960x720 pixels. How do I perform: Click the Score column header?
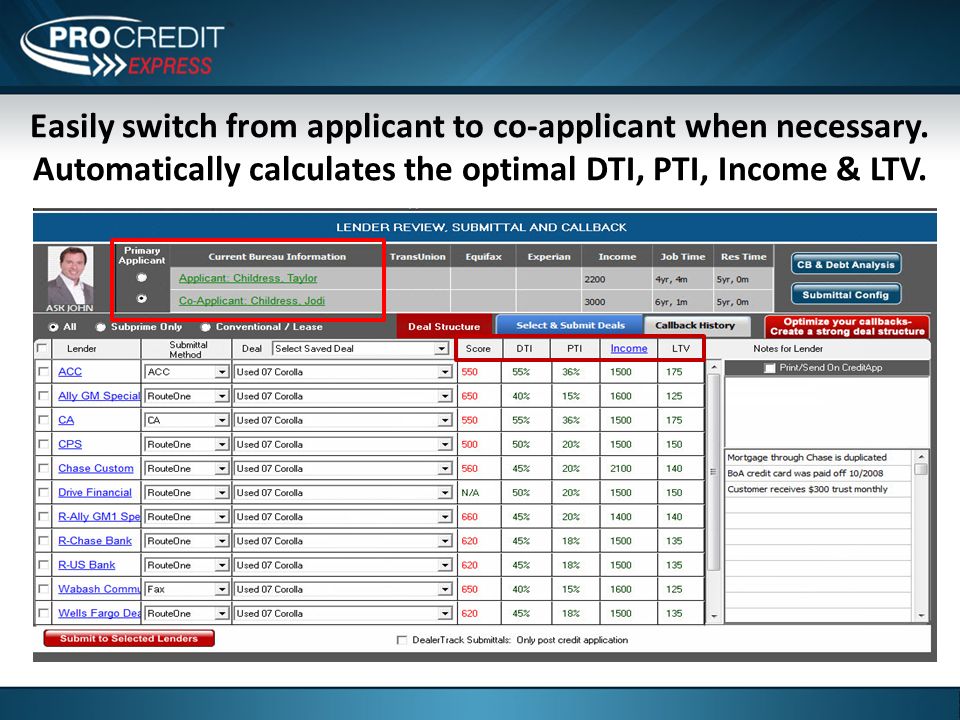click(x=478, y=348)
